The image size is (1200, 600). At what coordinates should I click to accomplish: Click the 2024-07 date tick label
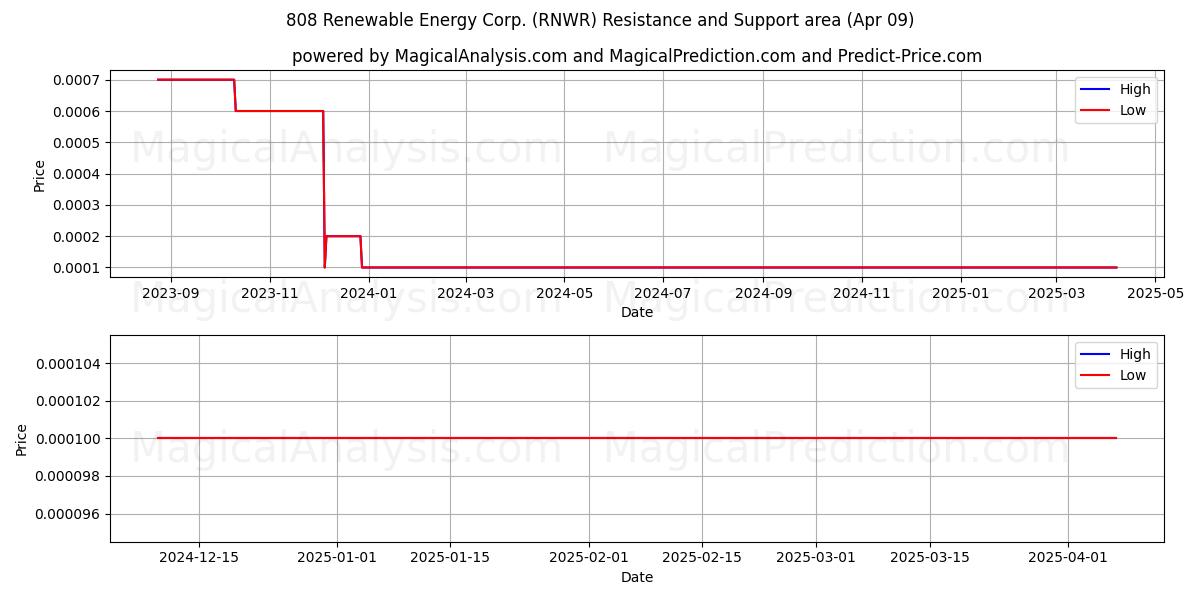[663, 293]
